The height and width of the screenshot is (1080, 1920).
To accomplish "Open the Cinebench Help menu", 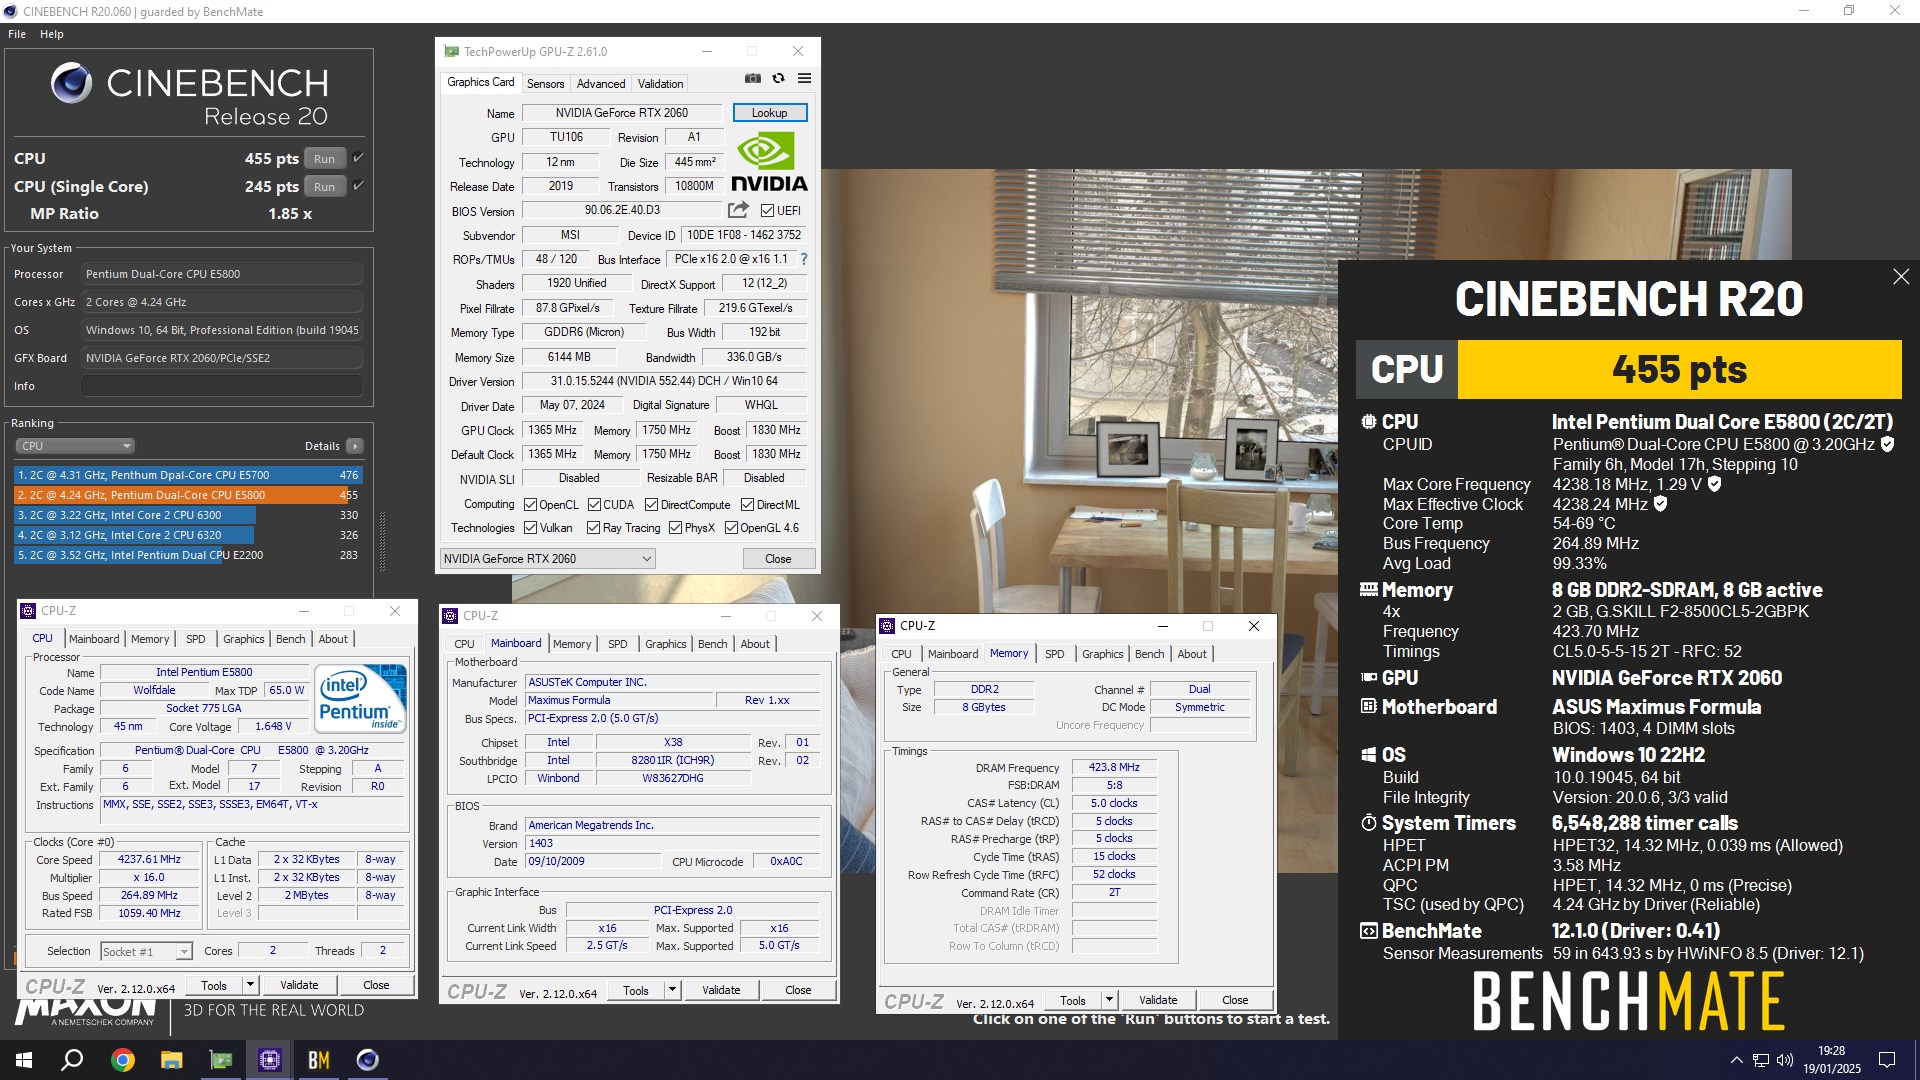I will (52, 34).
